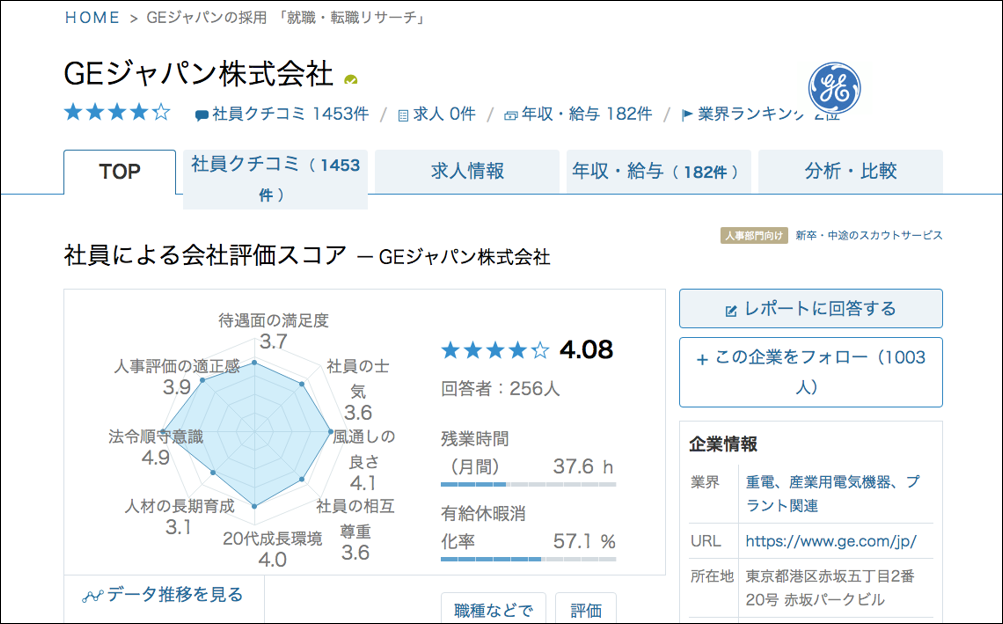This screenshot has width=1003, height=624.
Task: Click the 残業時間 progress bar
Action: click(528, 485)
